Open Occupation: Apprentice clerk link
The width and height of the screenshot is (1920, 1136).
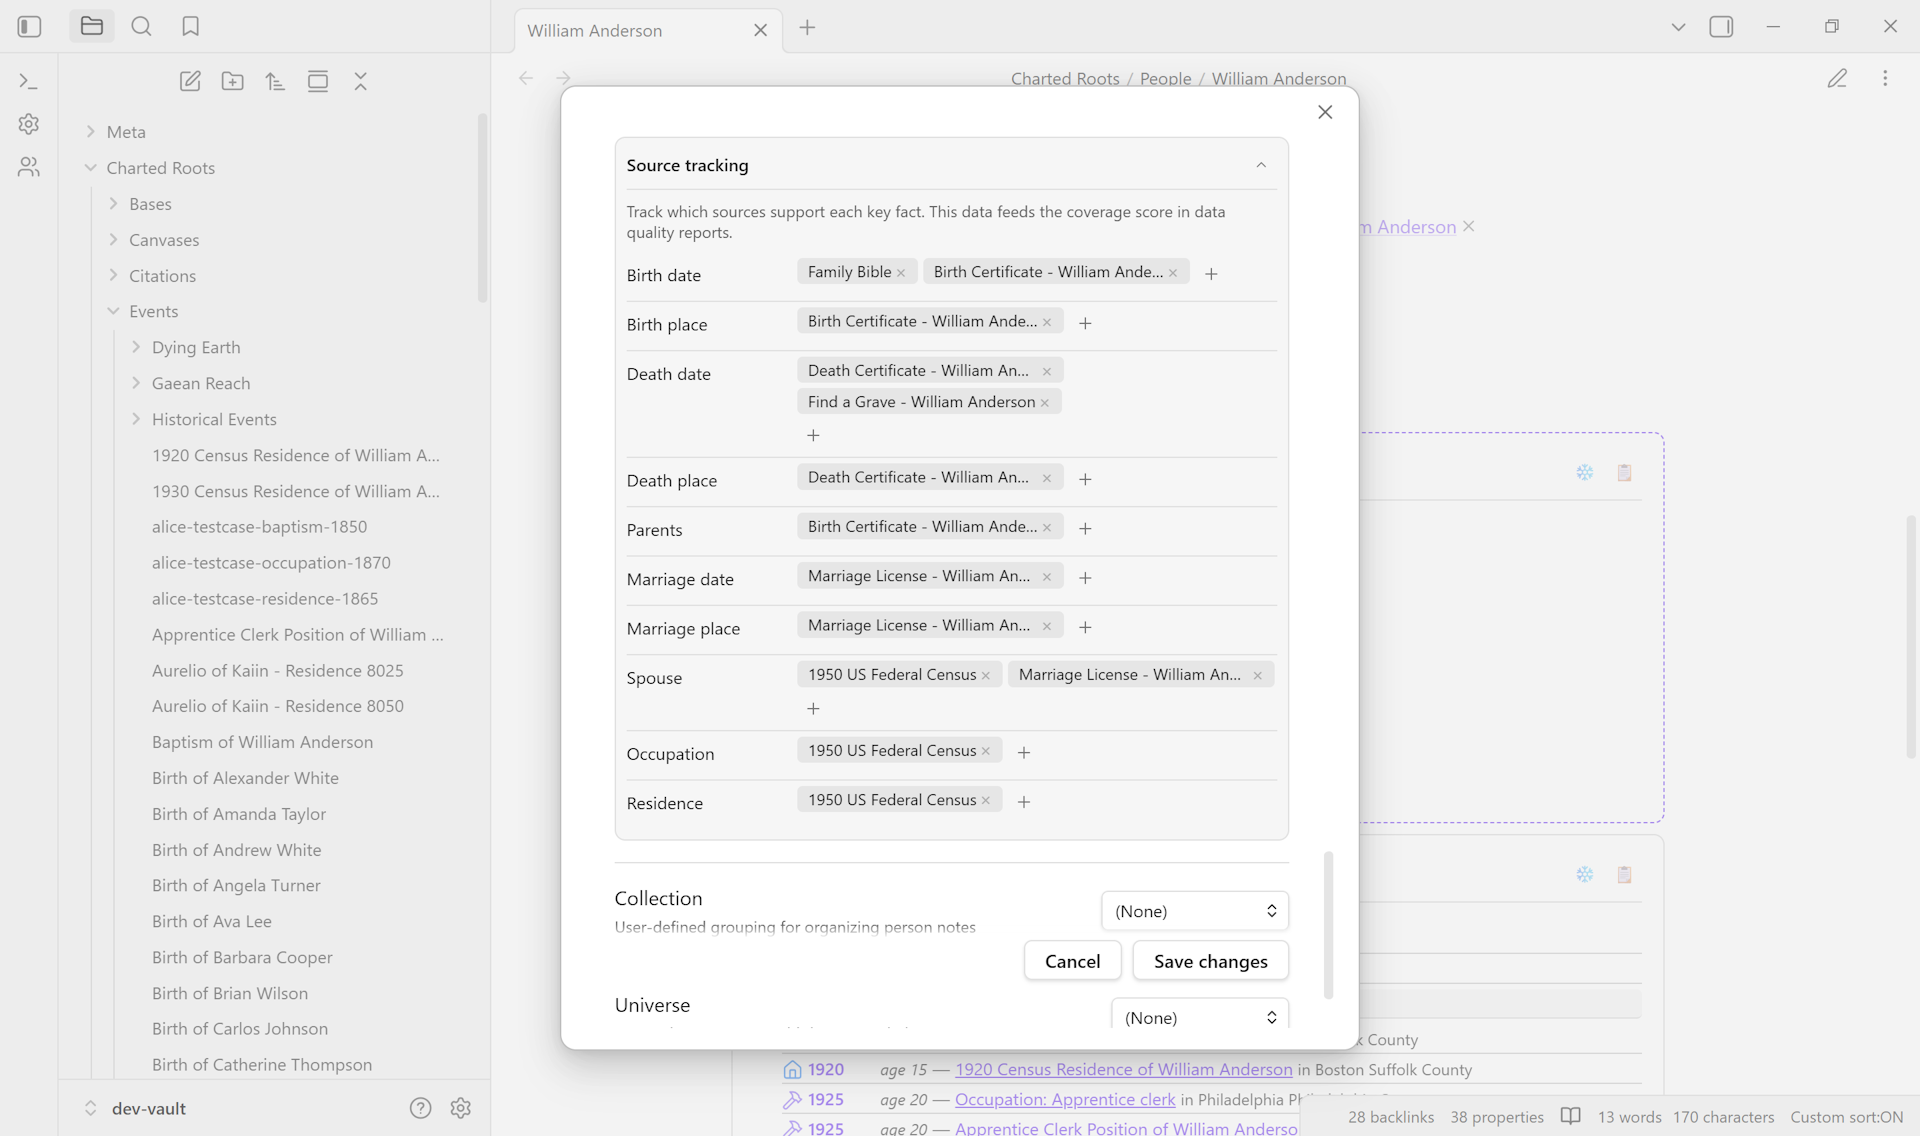click(x=1065, y=1099)
